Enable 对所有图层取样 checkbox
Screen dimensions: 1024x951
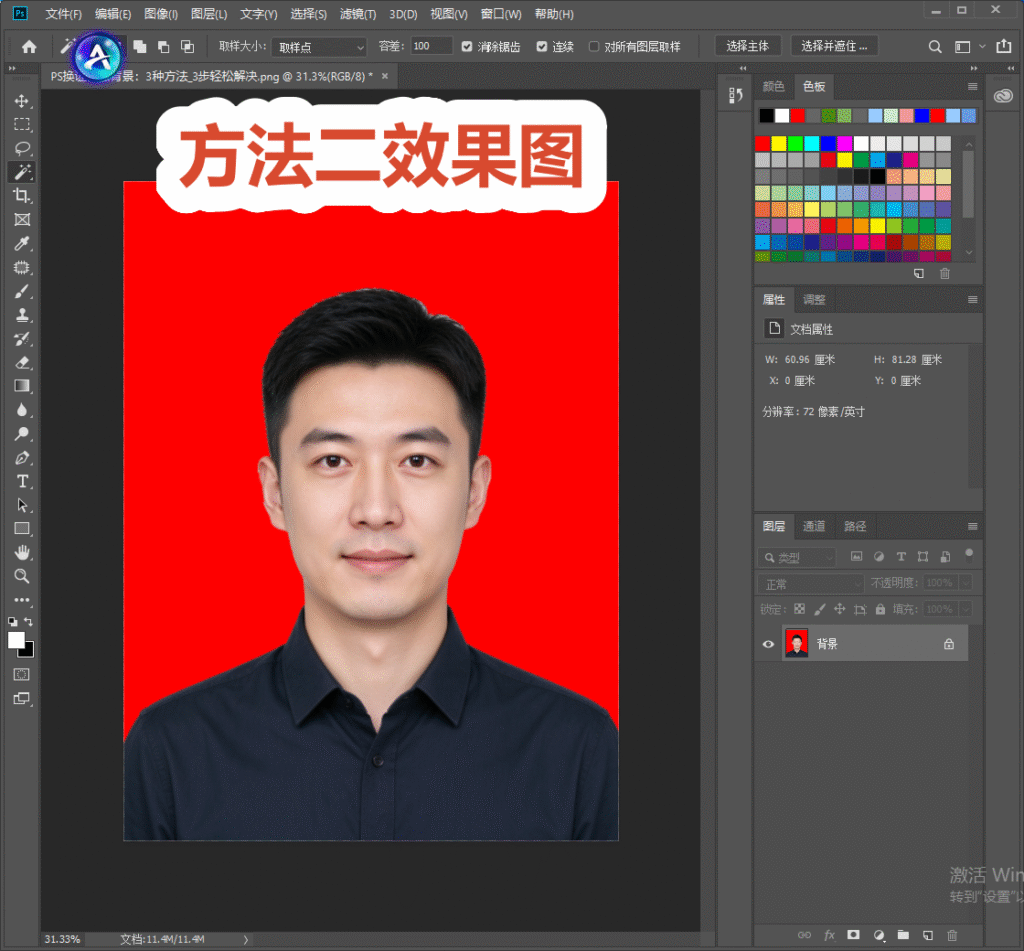coord(594,46)
